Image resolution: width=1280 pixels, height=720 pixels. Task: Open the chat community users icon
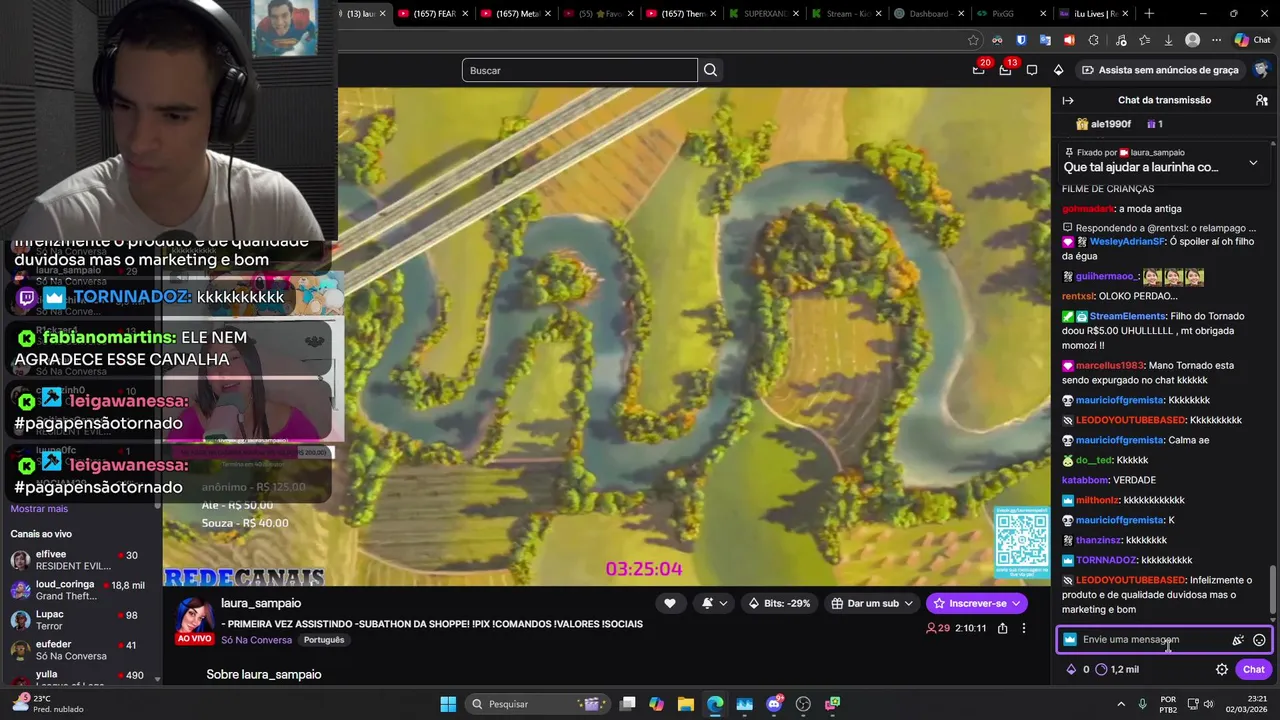1262,100
